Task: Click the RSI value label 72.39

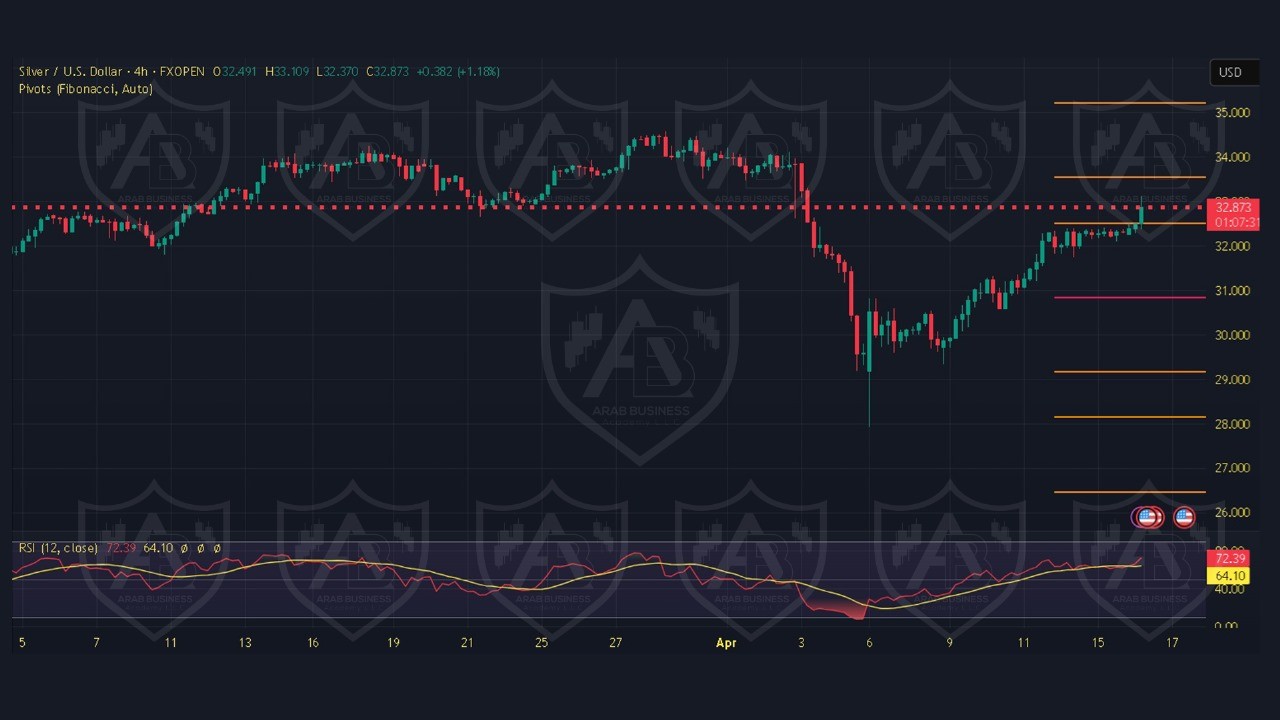Action: [x=1229, y=558]
